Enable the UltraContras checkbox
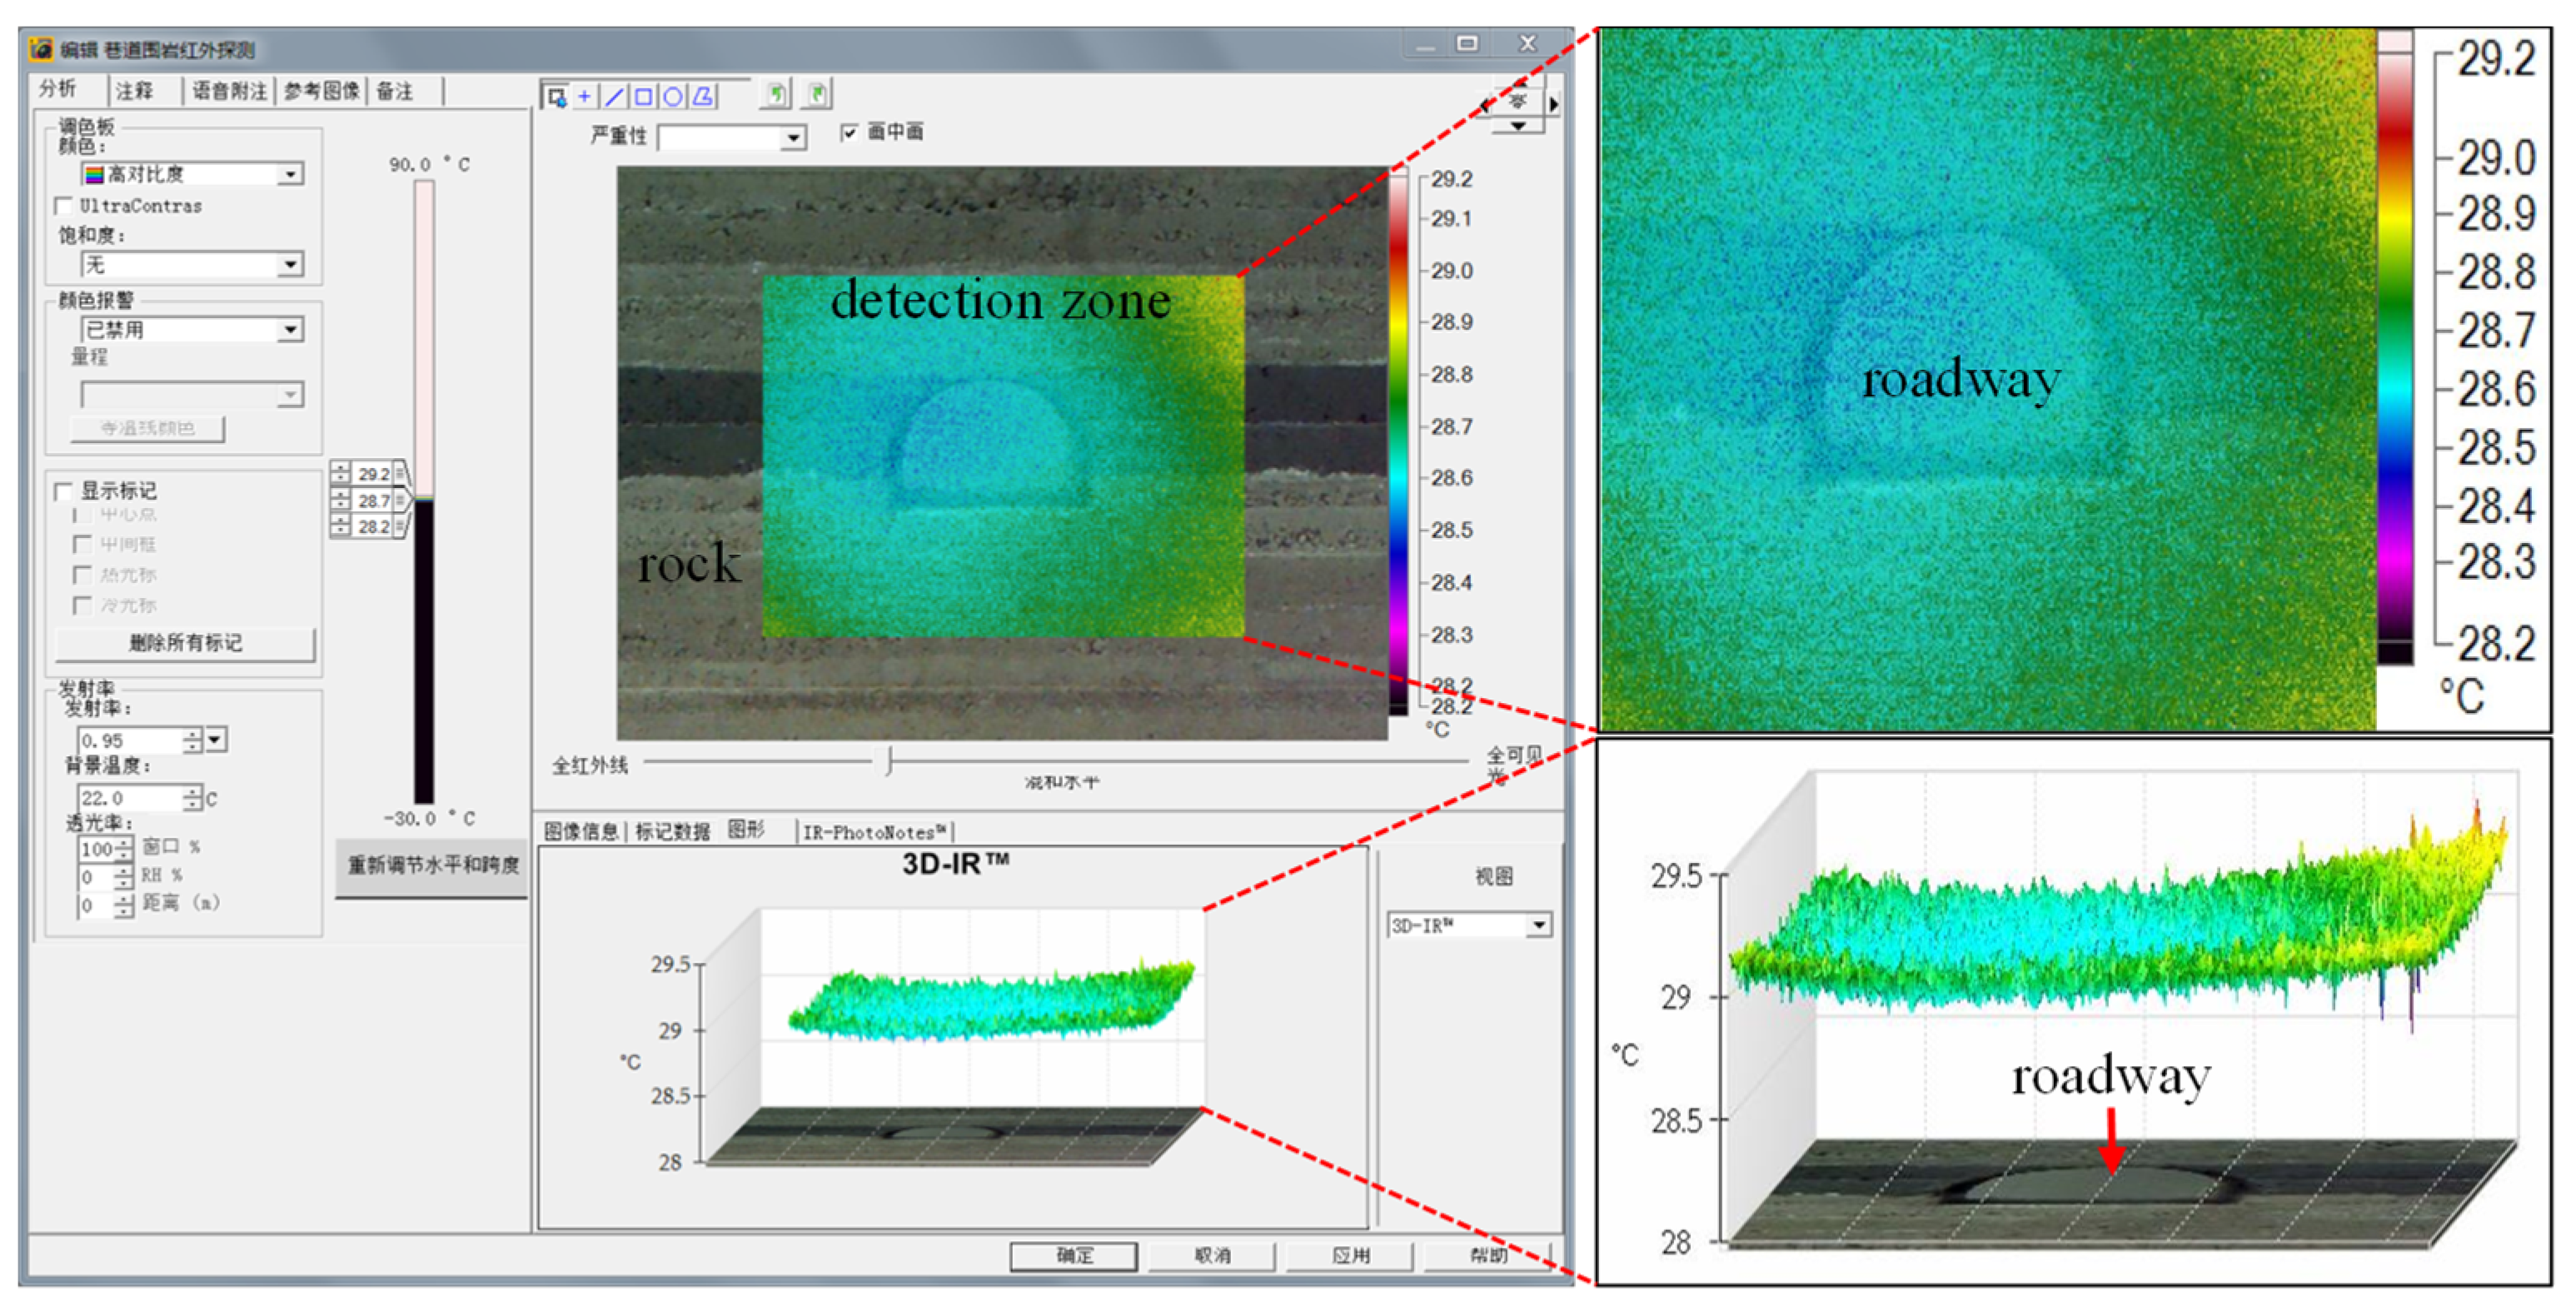 pyautogui.click(x=65, y=205)
